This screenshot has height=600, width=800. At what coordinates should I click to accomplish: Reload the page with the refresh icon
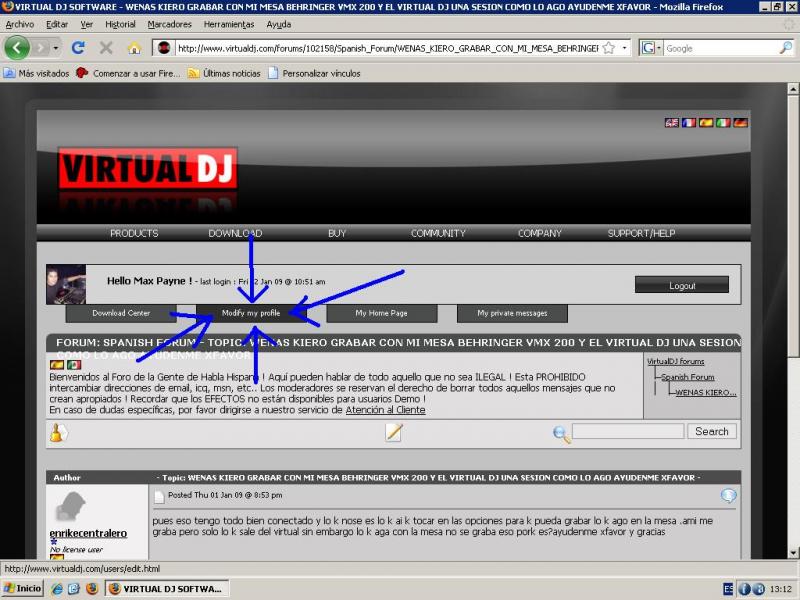click(x=78, y=48)
